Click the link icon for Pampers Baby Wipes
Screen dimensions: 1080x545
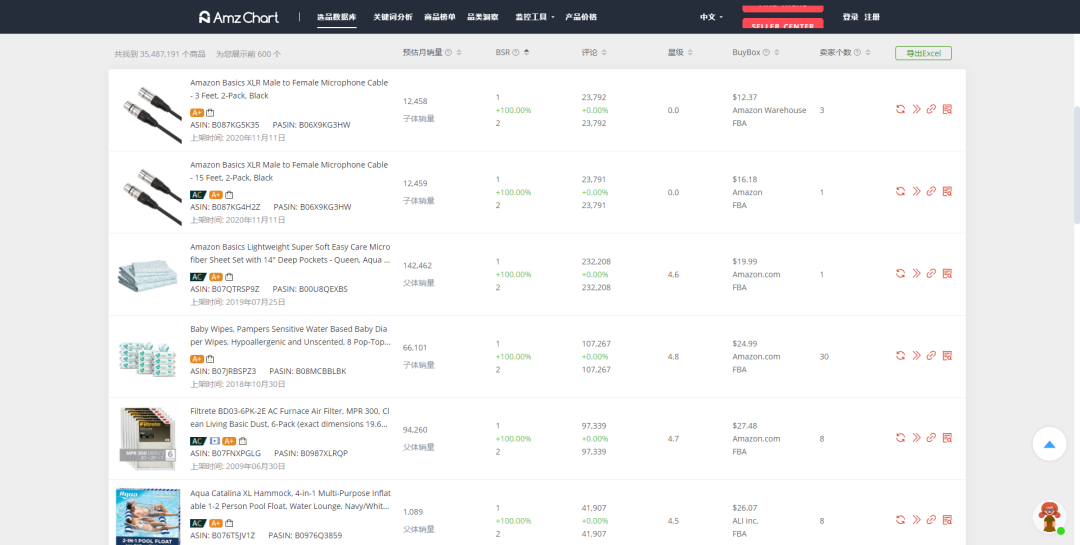point(931,355)
